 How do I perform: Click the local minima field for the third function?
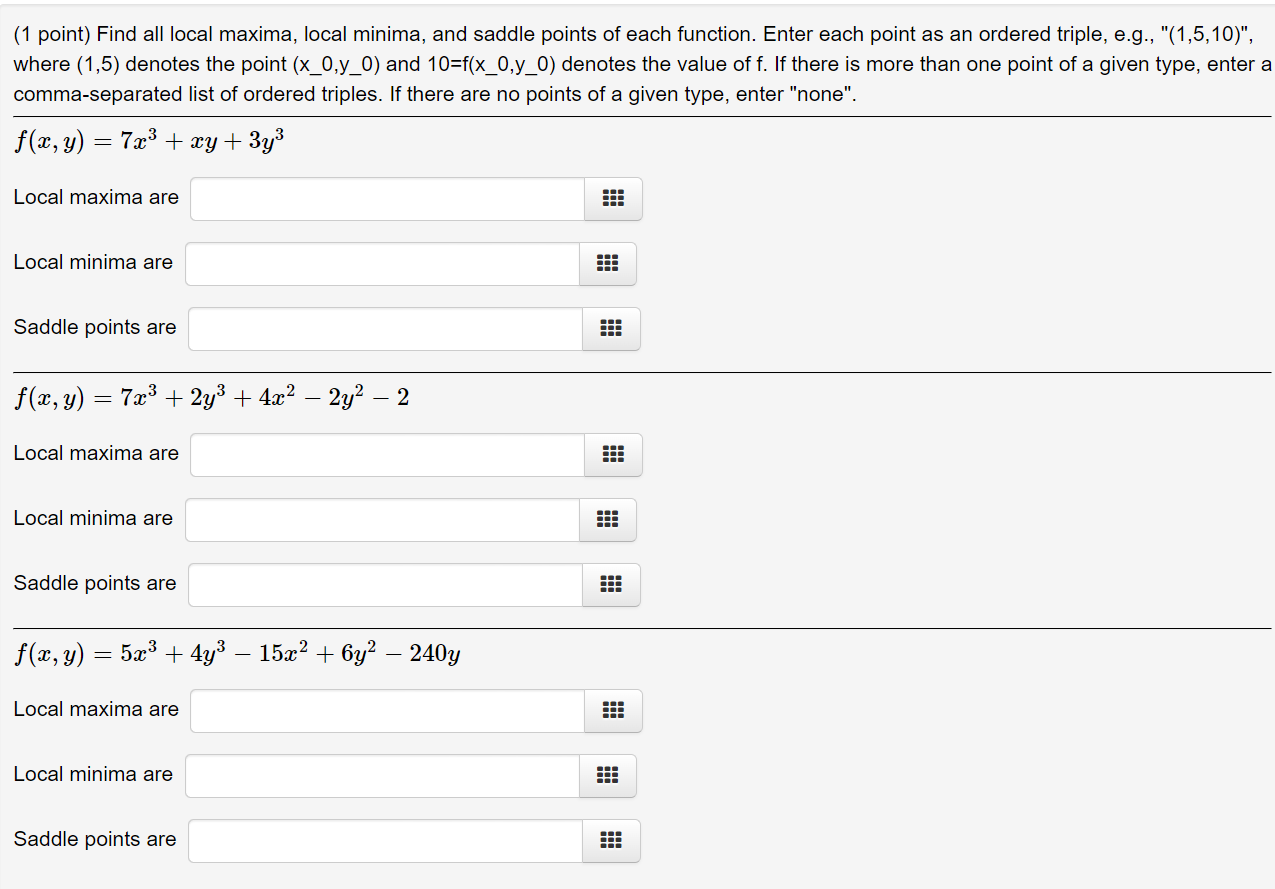click(380, 775)
